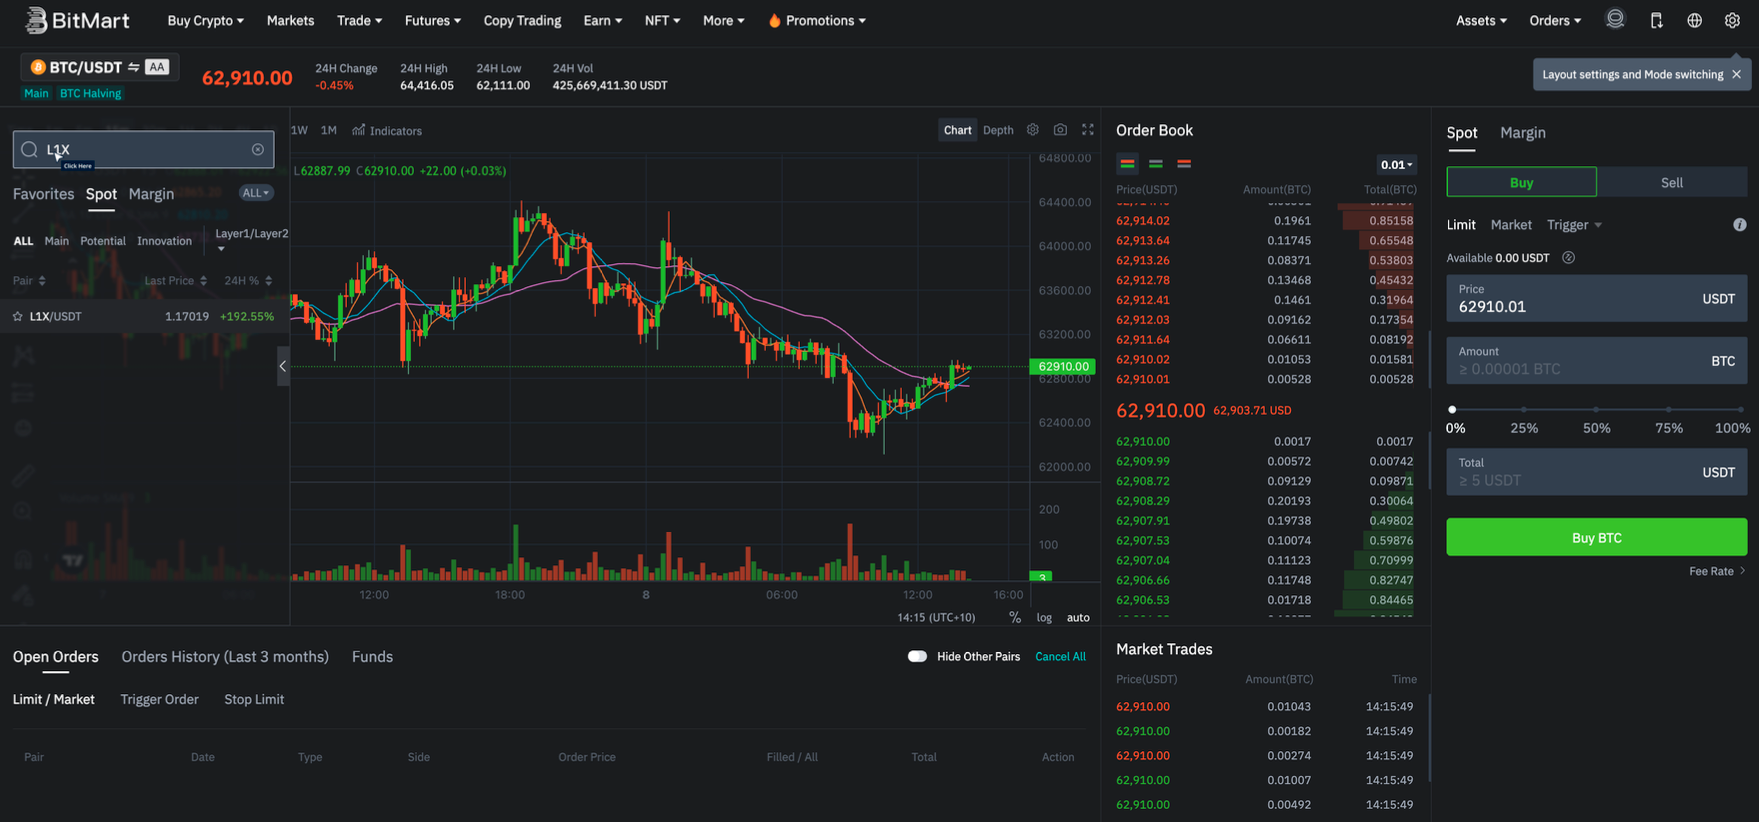The width and height of the screenshot is (1759, 822).
Task: Toggle auto scale on the chart
Action: (1078, 618)
